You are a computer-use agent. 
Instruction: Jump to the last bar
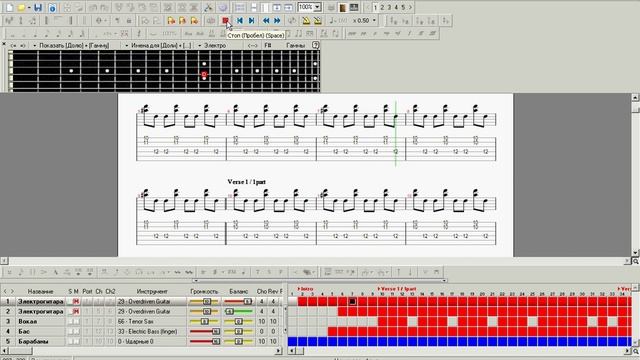coord(251,20)
